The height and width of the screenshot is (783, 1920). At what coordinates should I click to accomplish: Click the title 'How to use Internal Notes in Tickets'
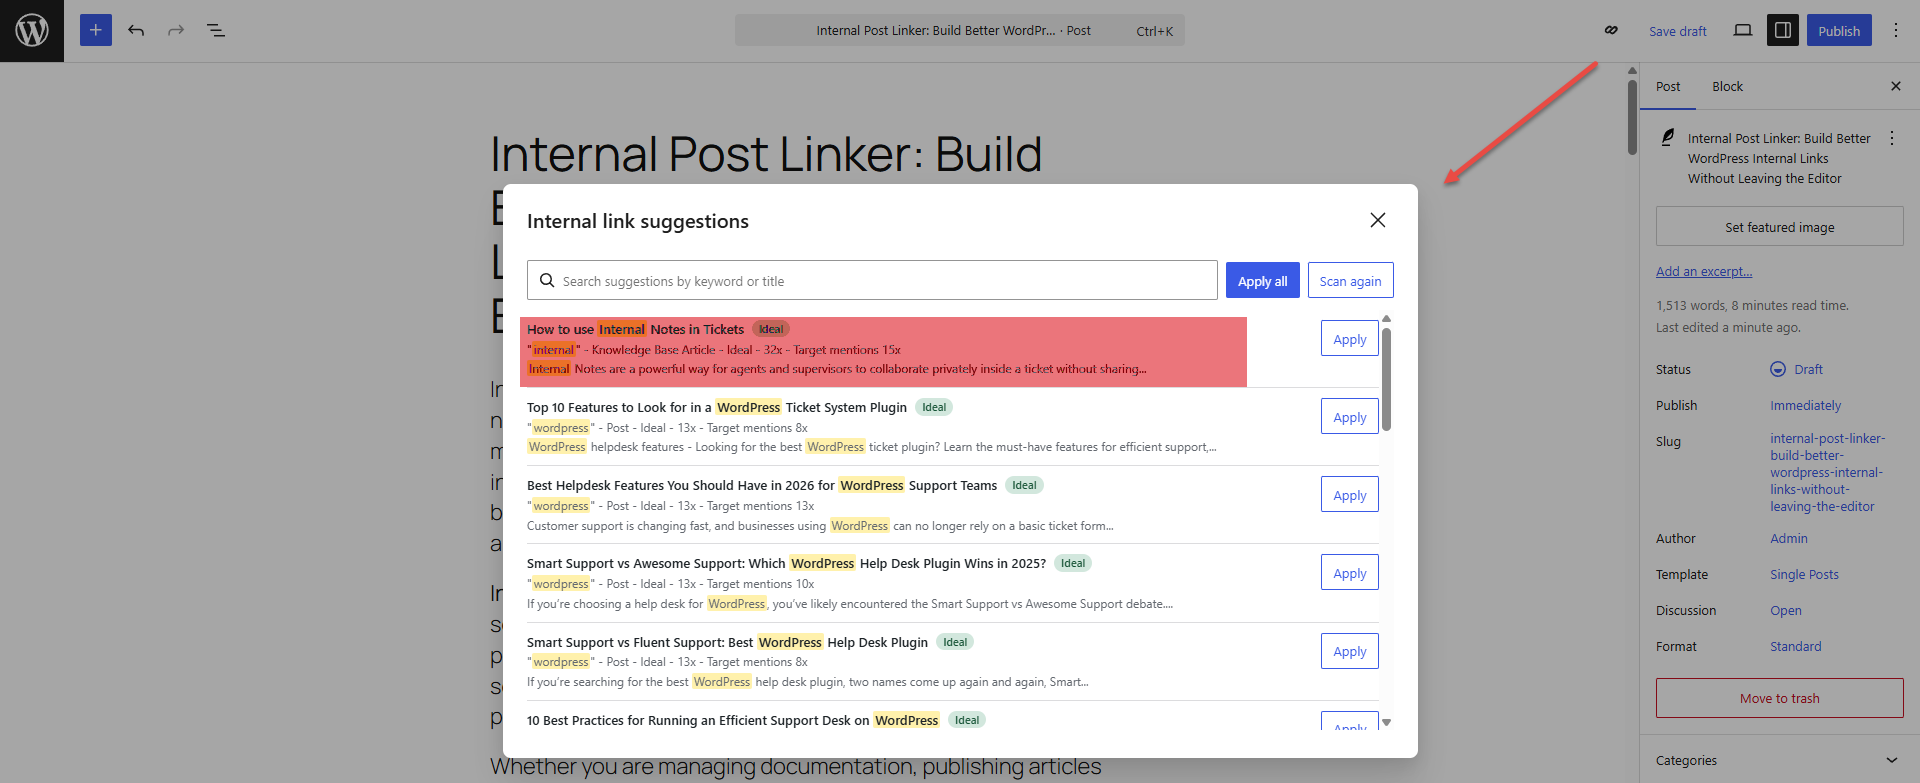pos(636,329)
